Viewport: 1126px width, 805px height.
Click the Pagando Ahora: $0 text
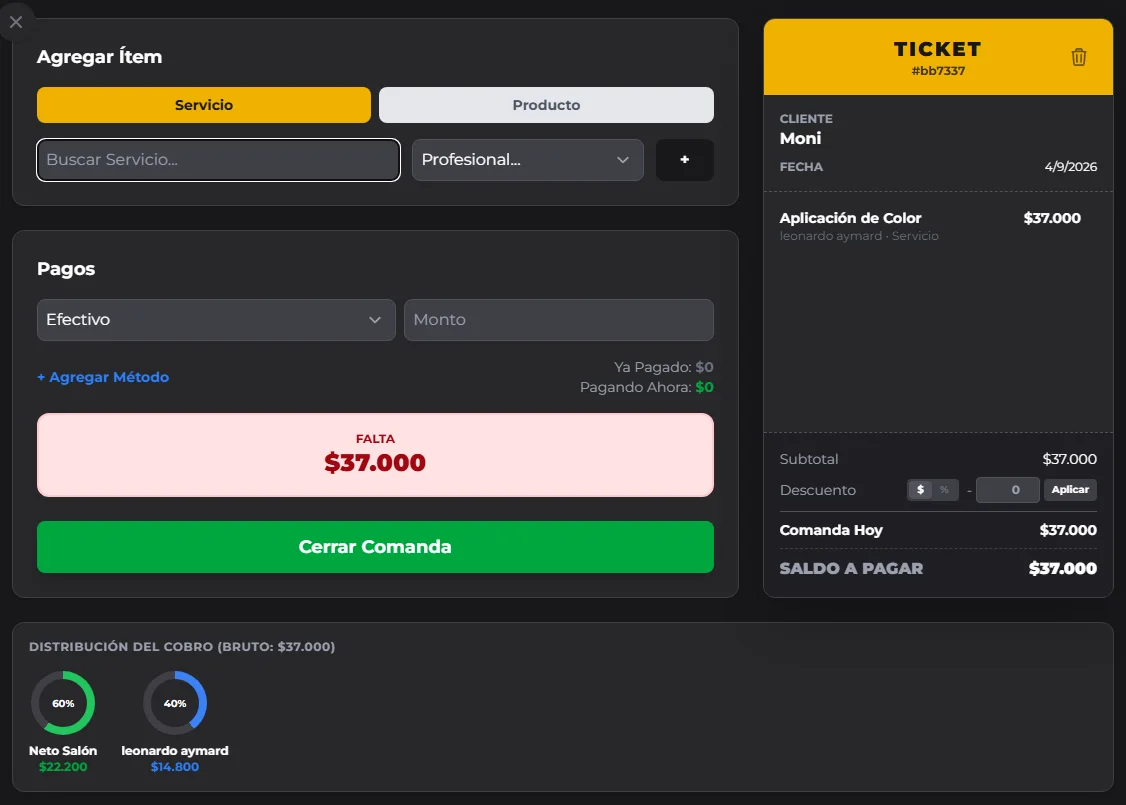[646, 387]
